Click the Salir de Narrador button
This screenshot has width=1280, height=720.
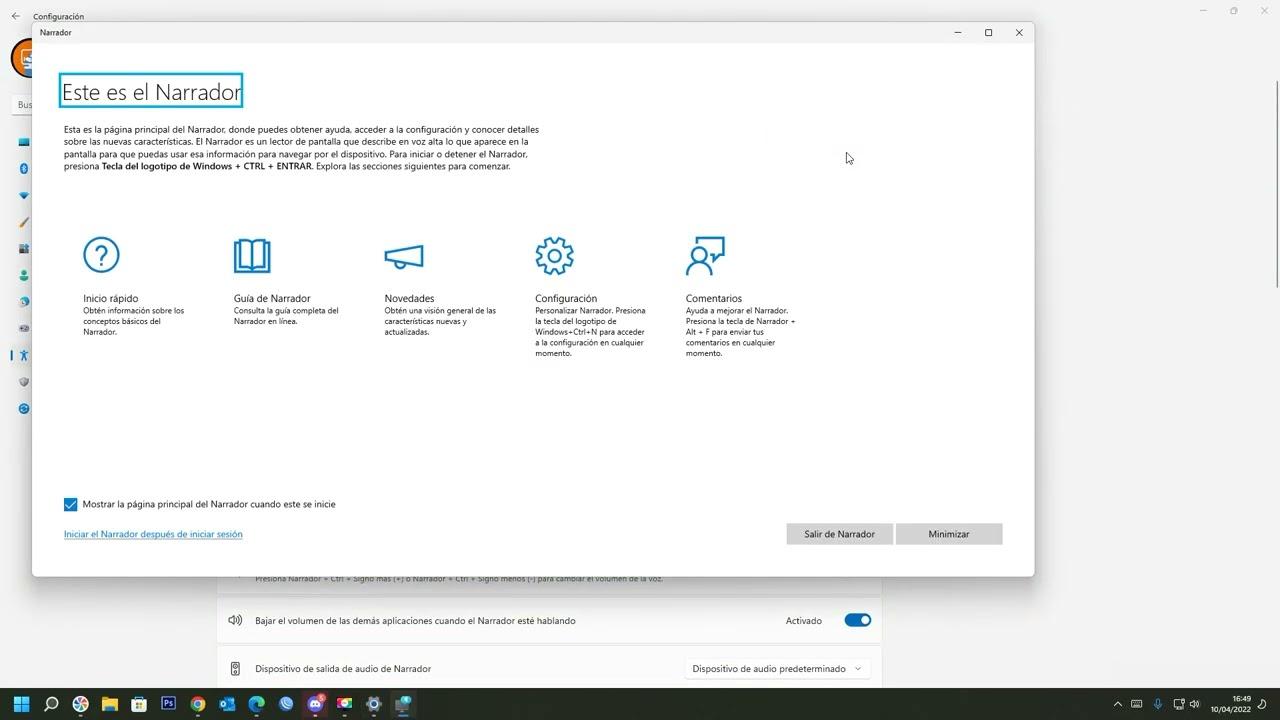[839, 534]
